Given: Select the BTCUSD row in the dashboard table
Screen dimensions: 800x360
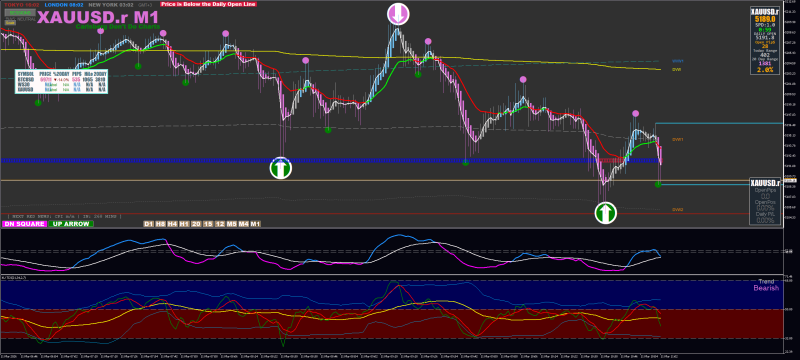Looking at the screenshot, I should (x=61, y=80).
